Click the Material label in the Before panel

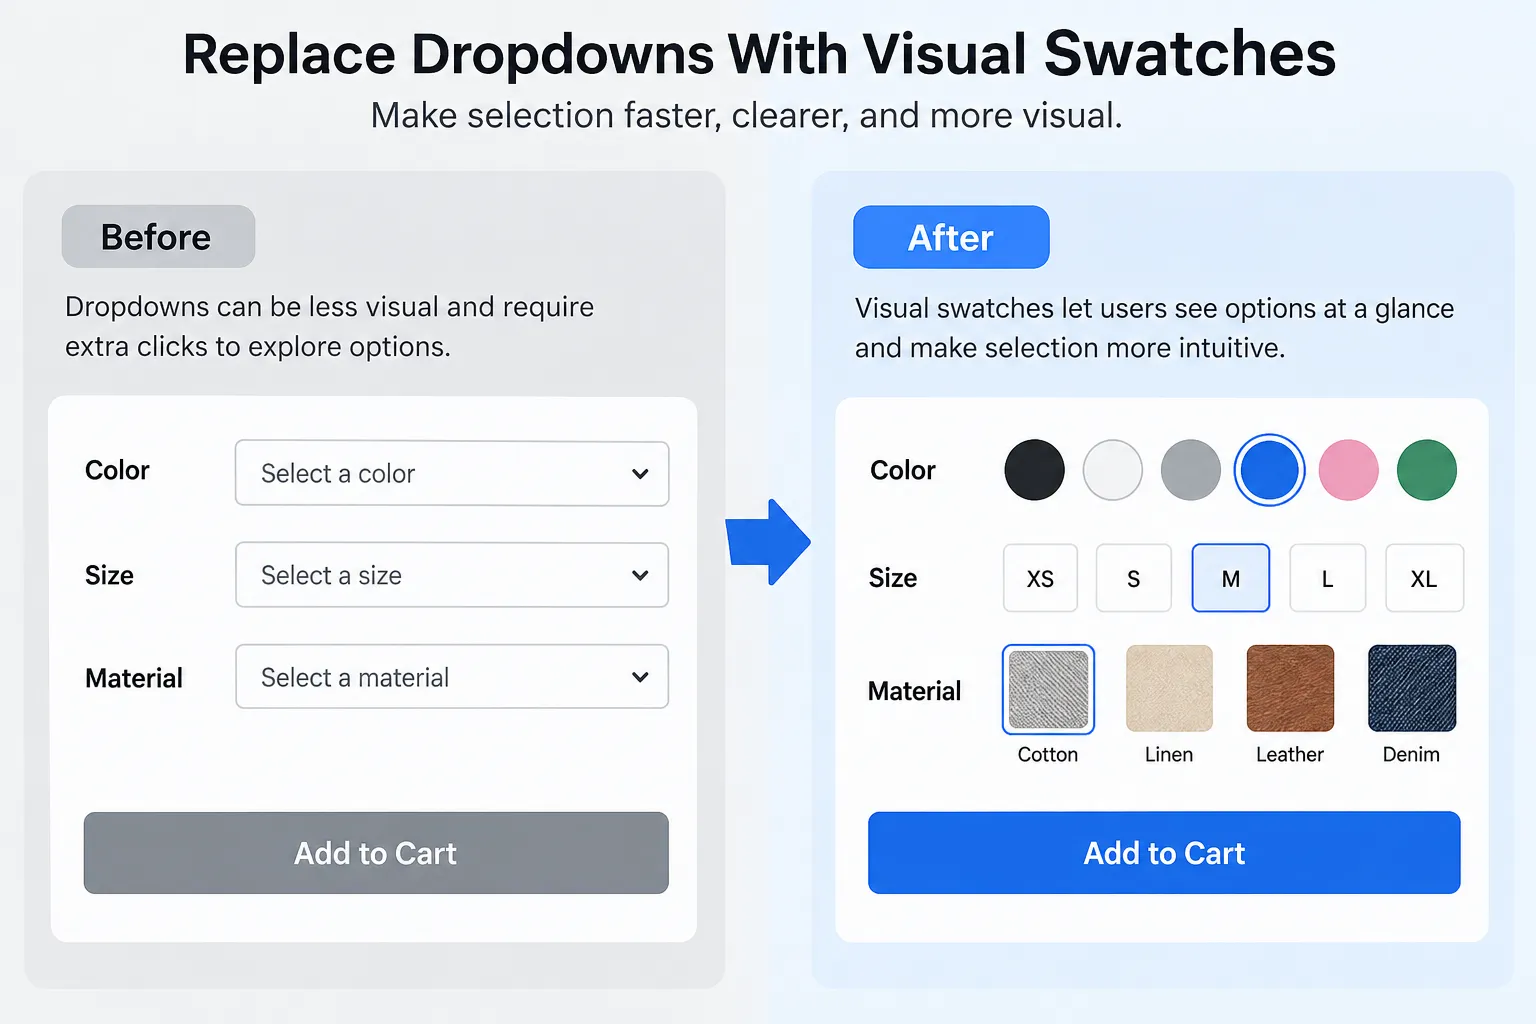pos(134,678)
